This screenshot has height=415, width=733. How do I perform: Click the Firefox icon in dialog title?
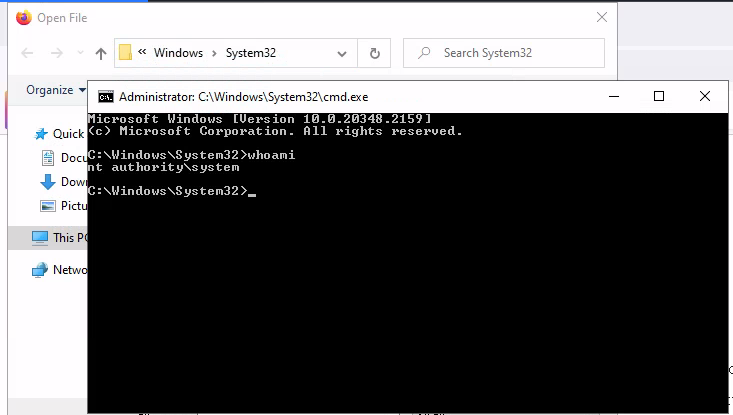[x=23, y=18]
